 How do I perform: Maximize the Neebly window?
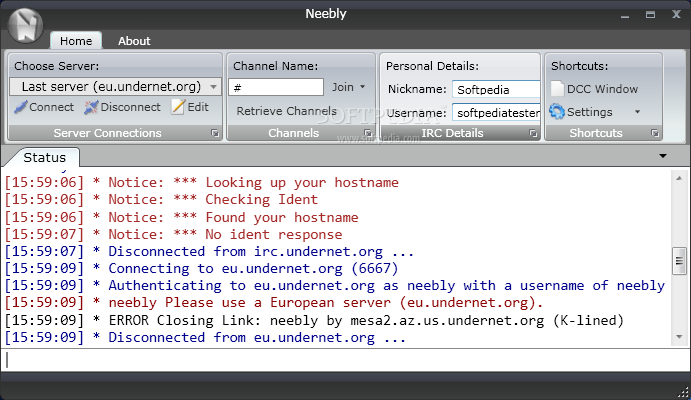coord(650,15)
